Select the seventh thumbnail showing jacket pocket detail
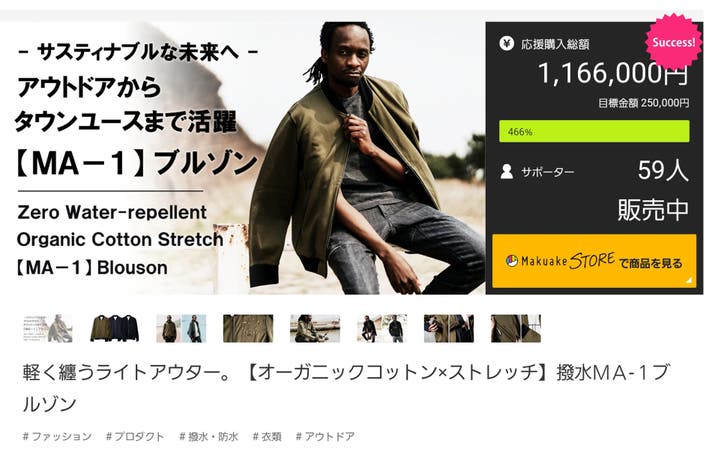 click(x=449, y=328)
